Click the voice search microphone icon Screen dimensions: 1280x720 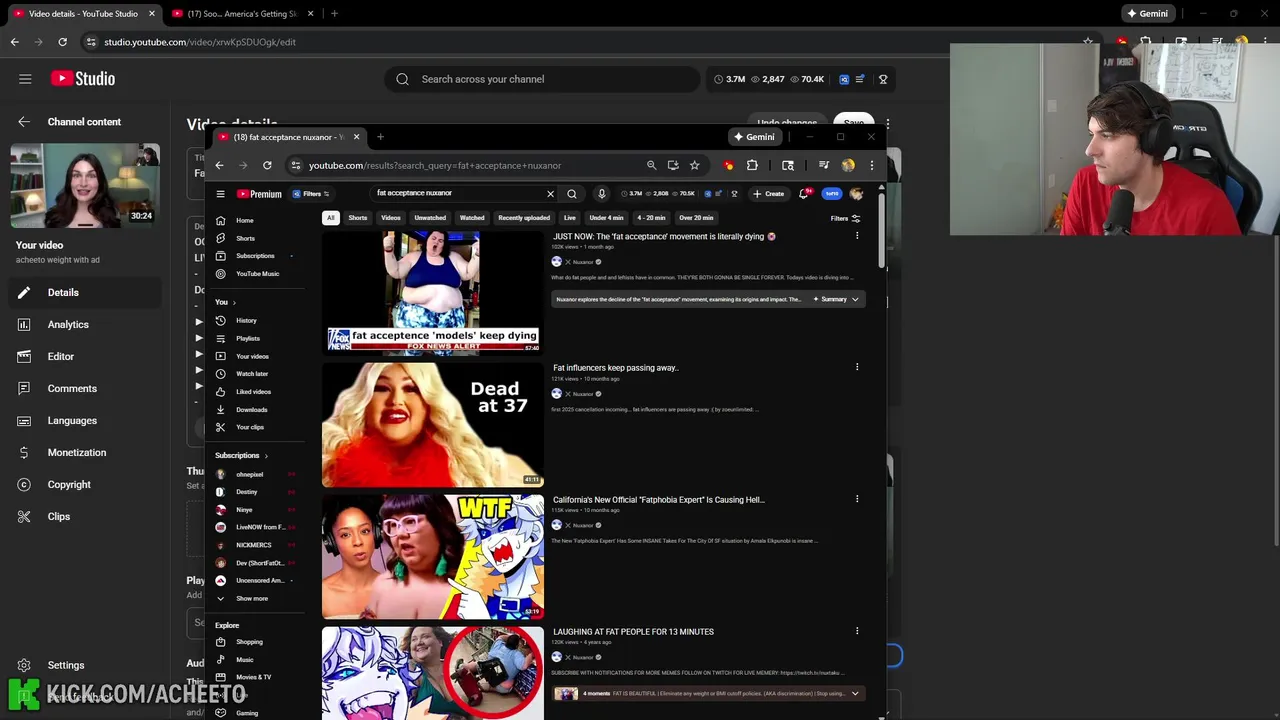(x=601, y=194)
